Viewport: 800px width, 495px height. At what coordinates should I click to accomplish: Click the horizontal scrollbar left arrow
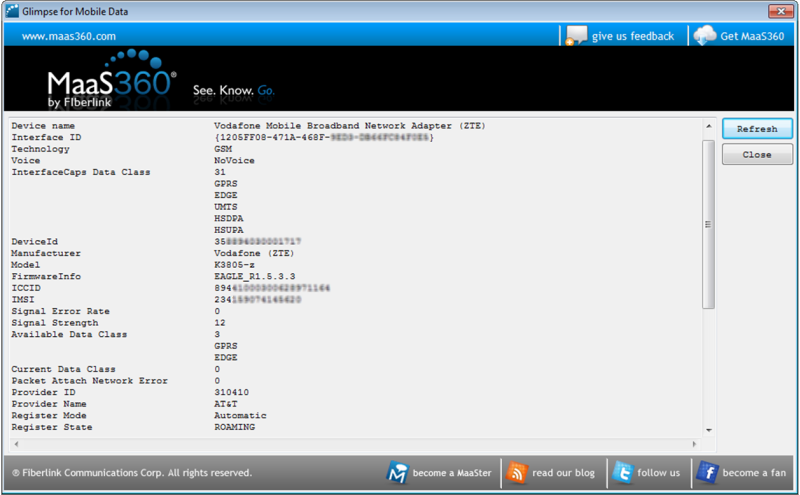(16, 444)
